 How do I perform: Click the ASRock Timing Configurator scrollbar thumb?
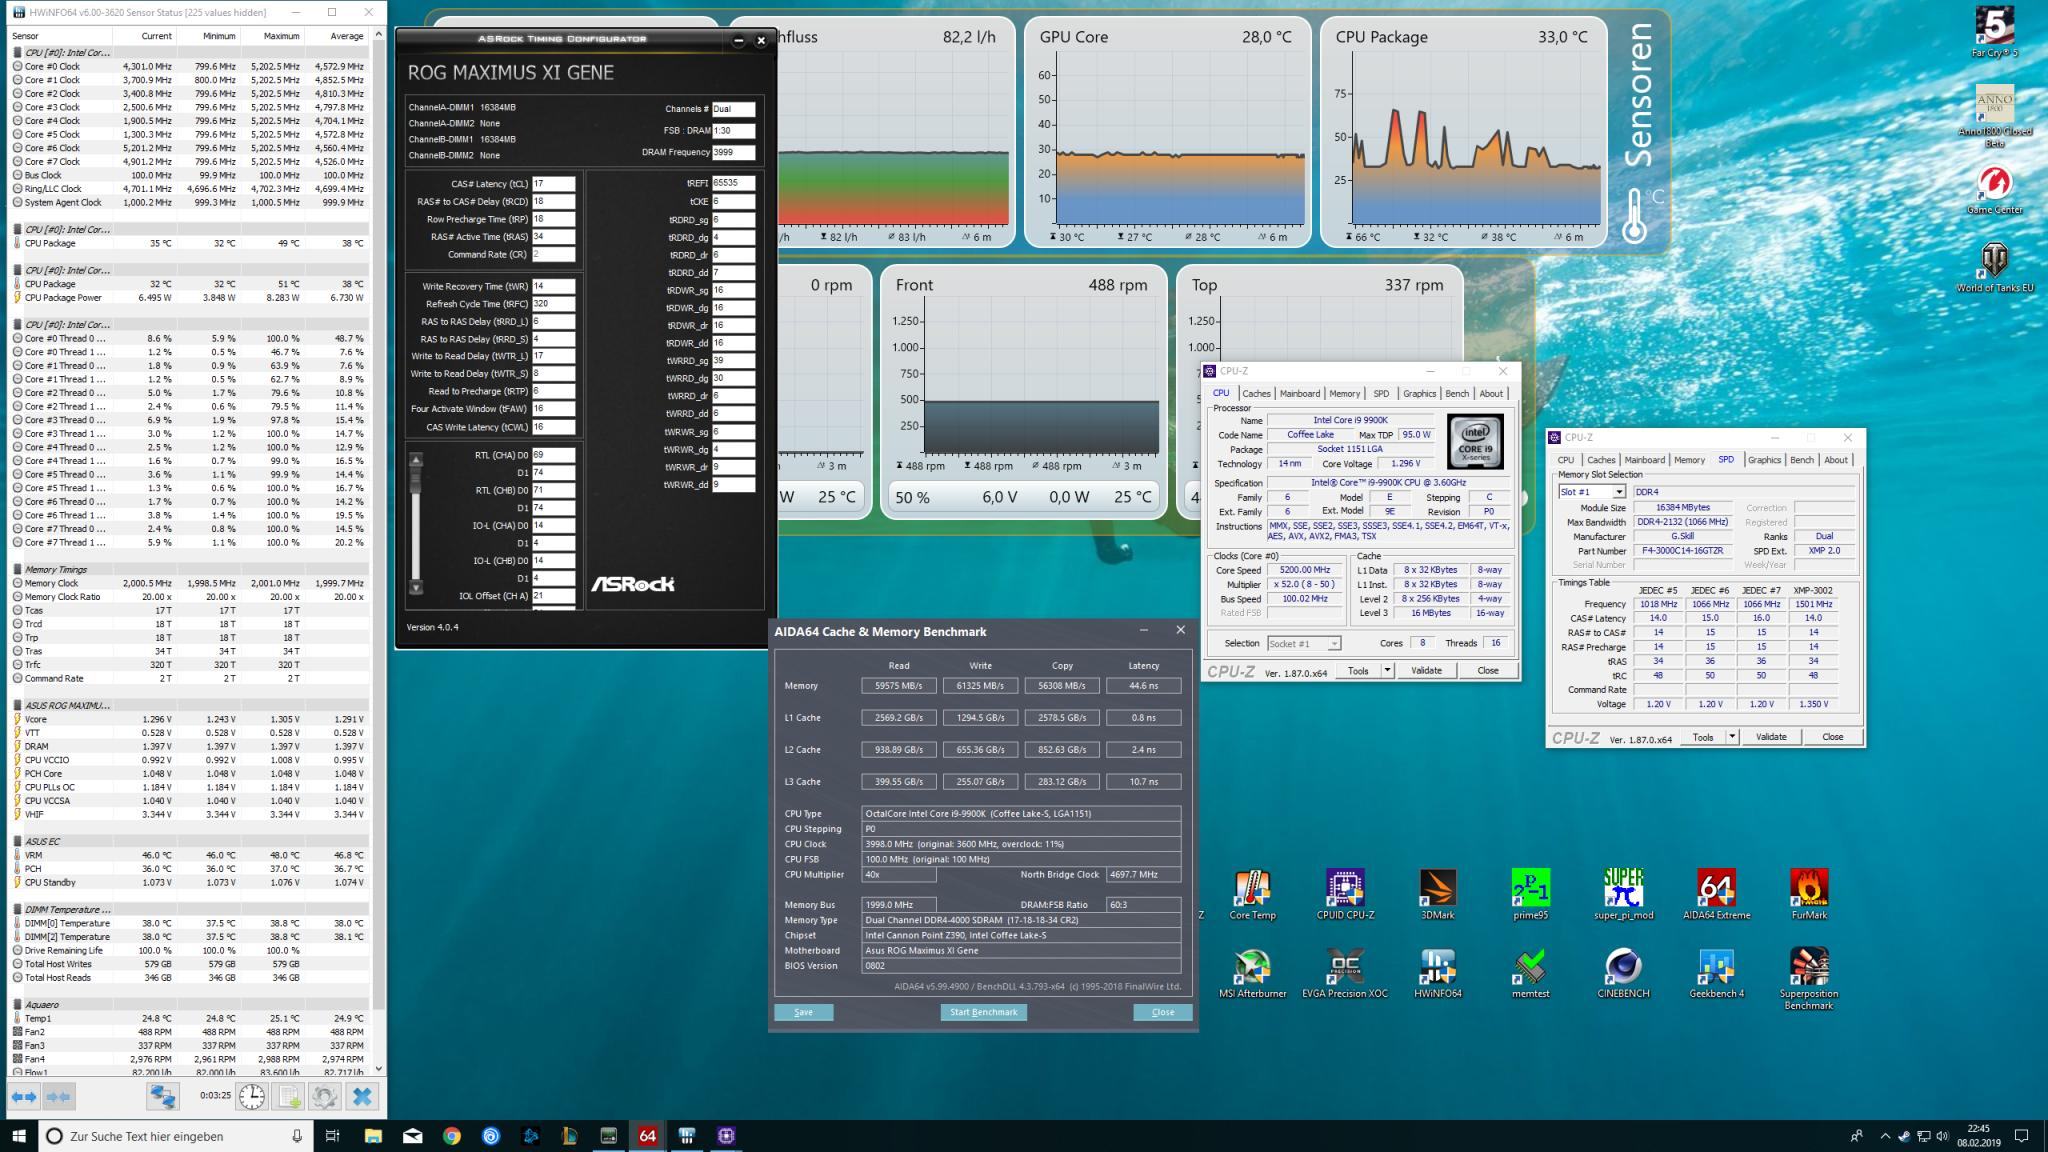(416, 480)
